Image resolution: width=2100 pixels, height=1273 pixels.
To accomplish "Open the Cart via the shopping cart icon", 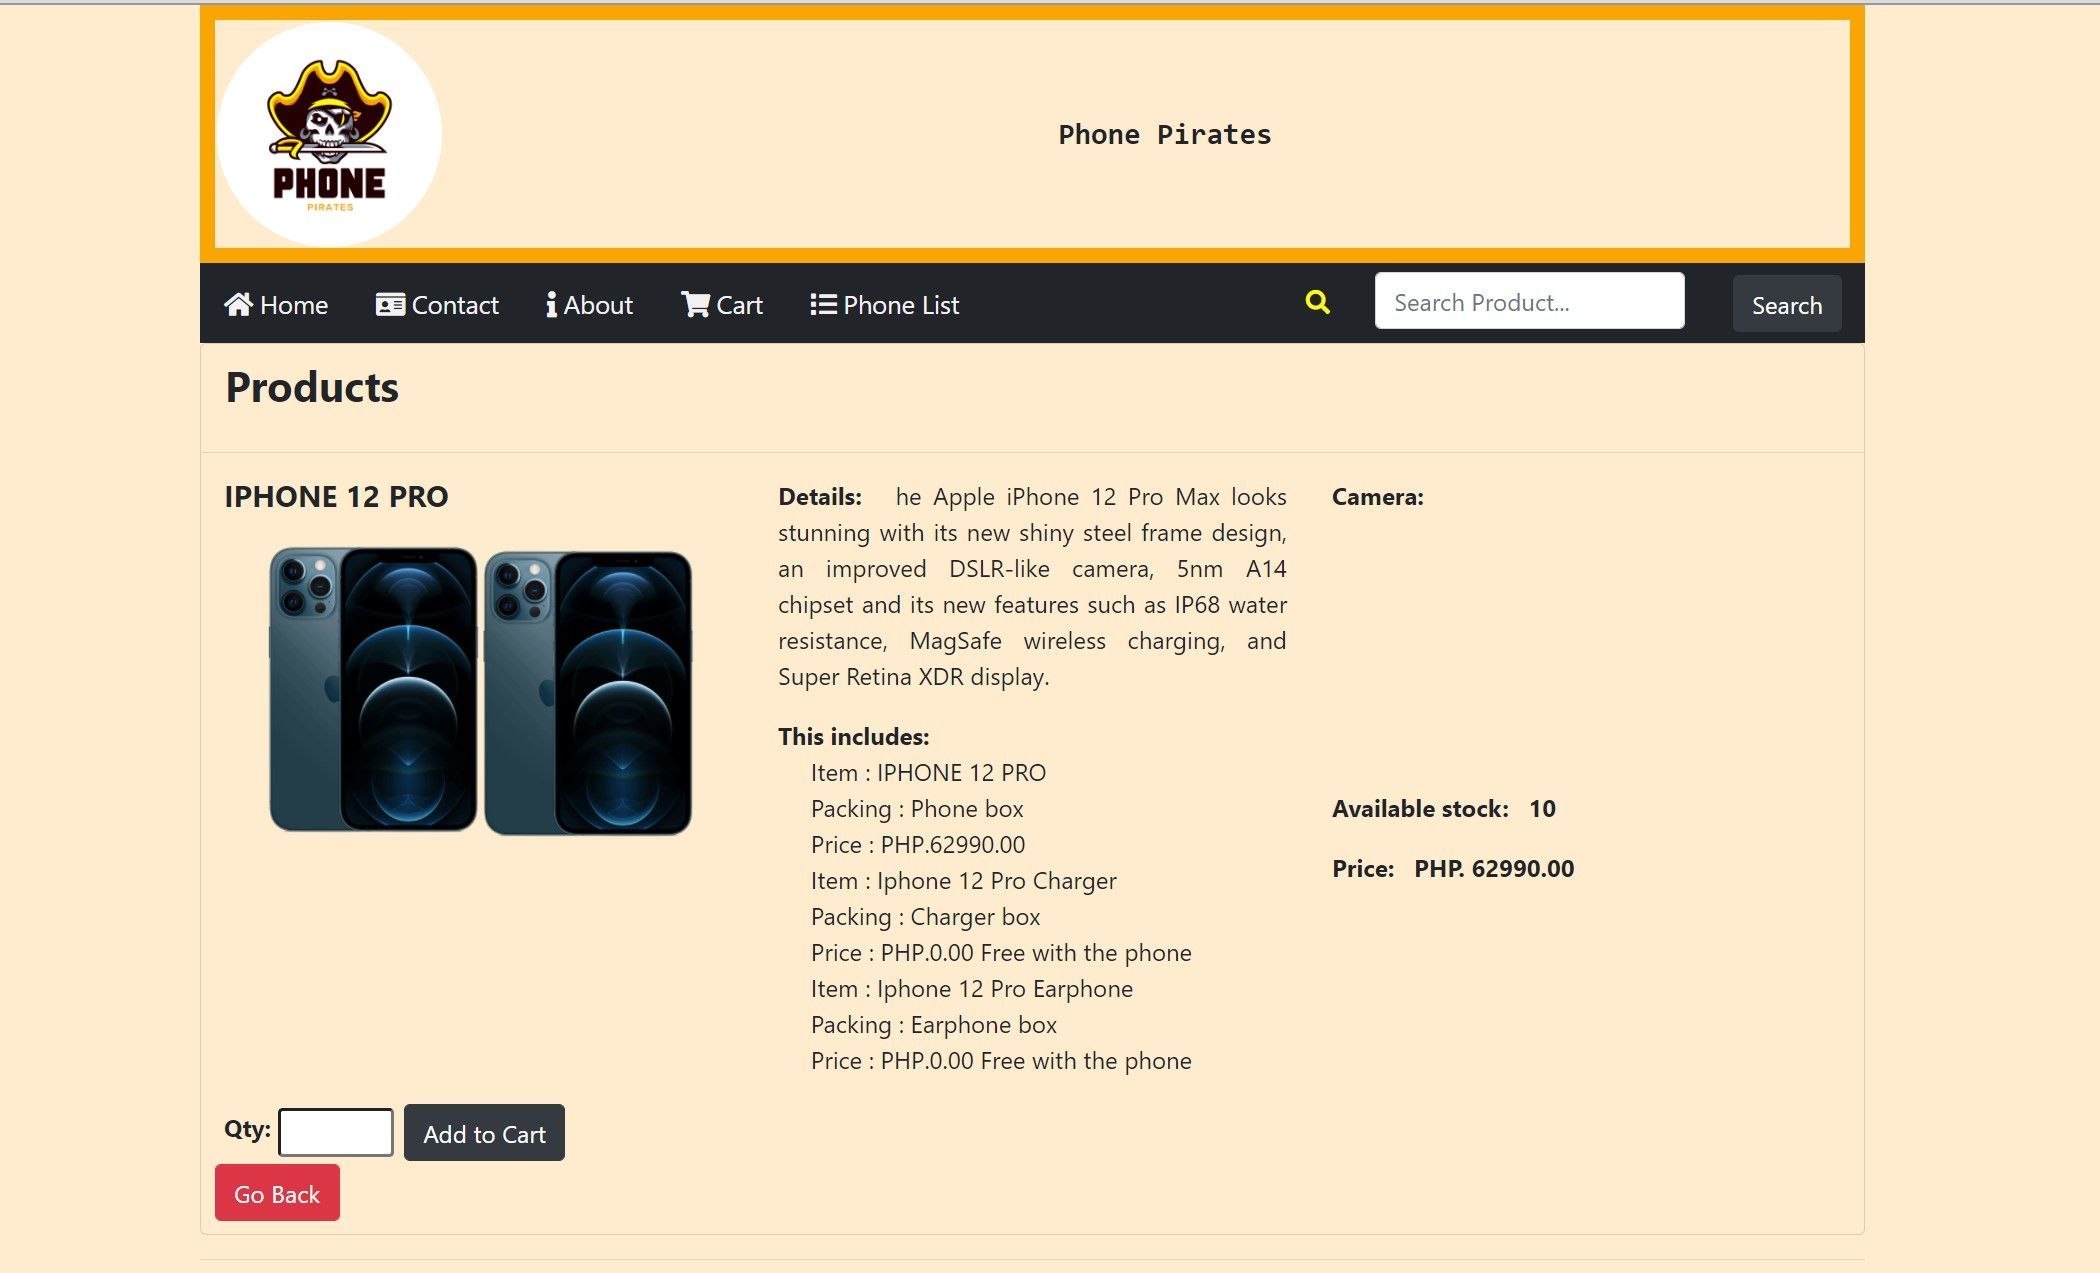I will pos(695,304).
